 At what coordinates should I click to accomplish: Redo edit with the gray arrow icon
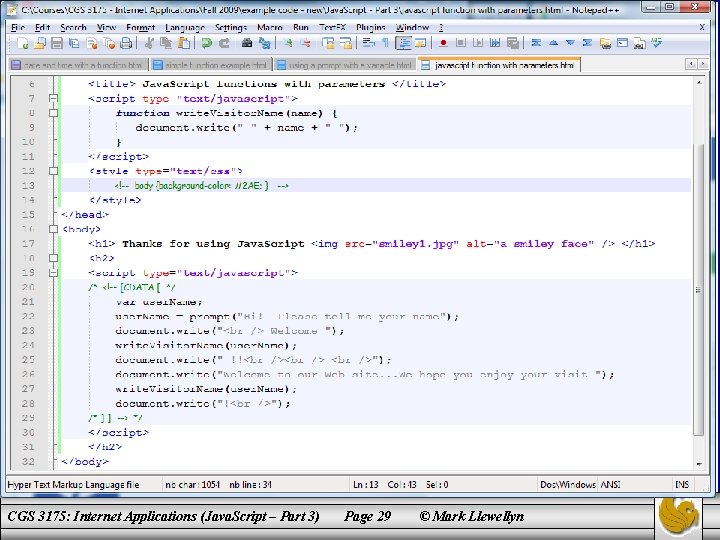[x=224, y=43]
